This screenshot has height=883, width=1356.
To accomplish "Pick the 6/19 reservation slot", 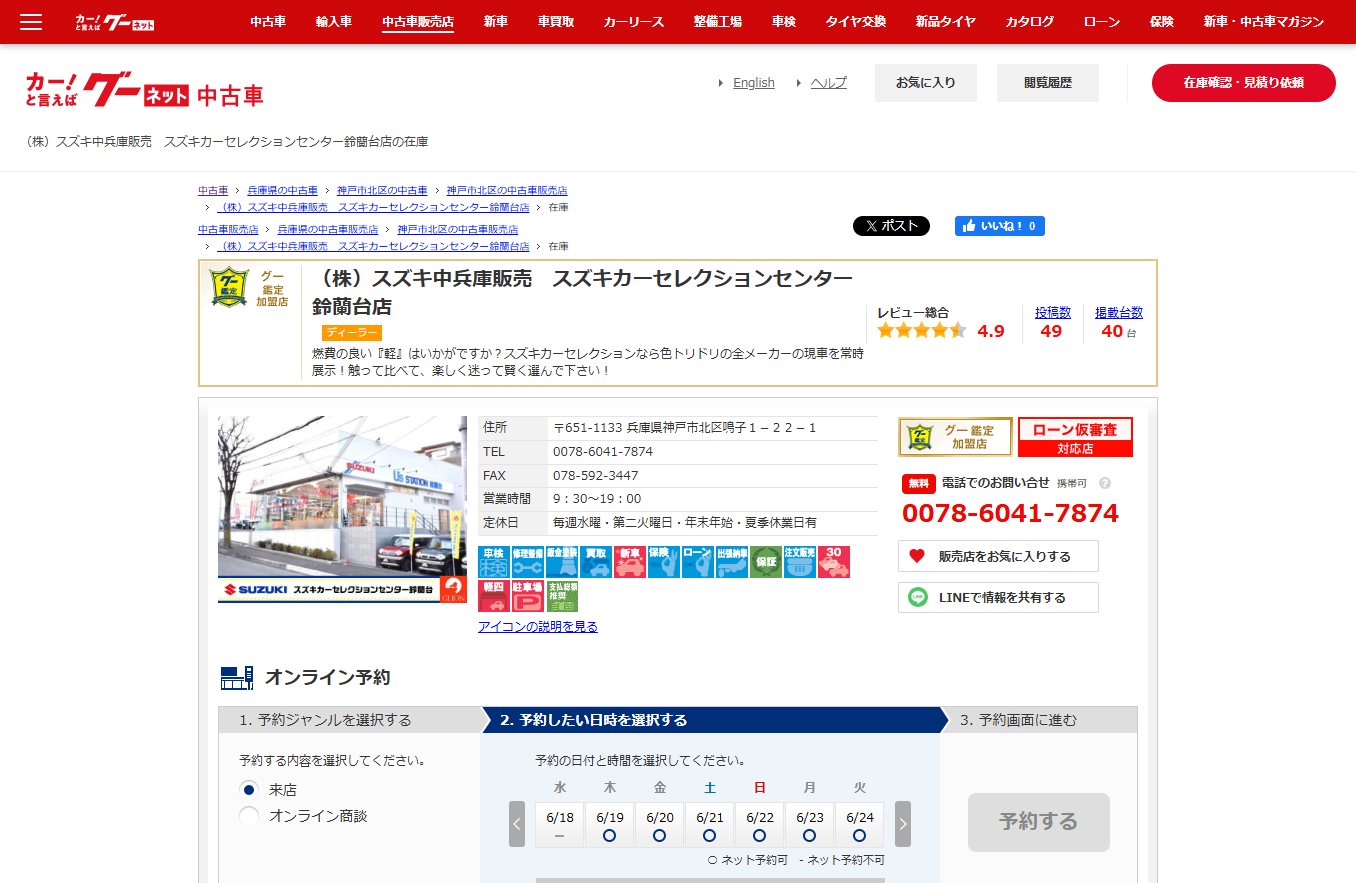I will click(x=610, y=825).
